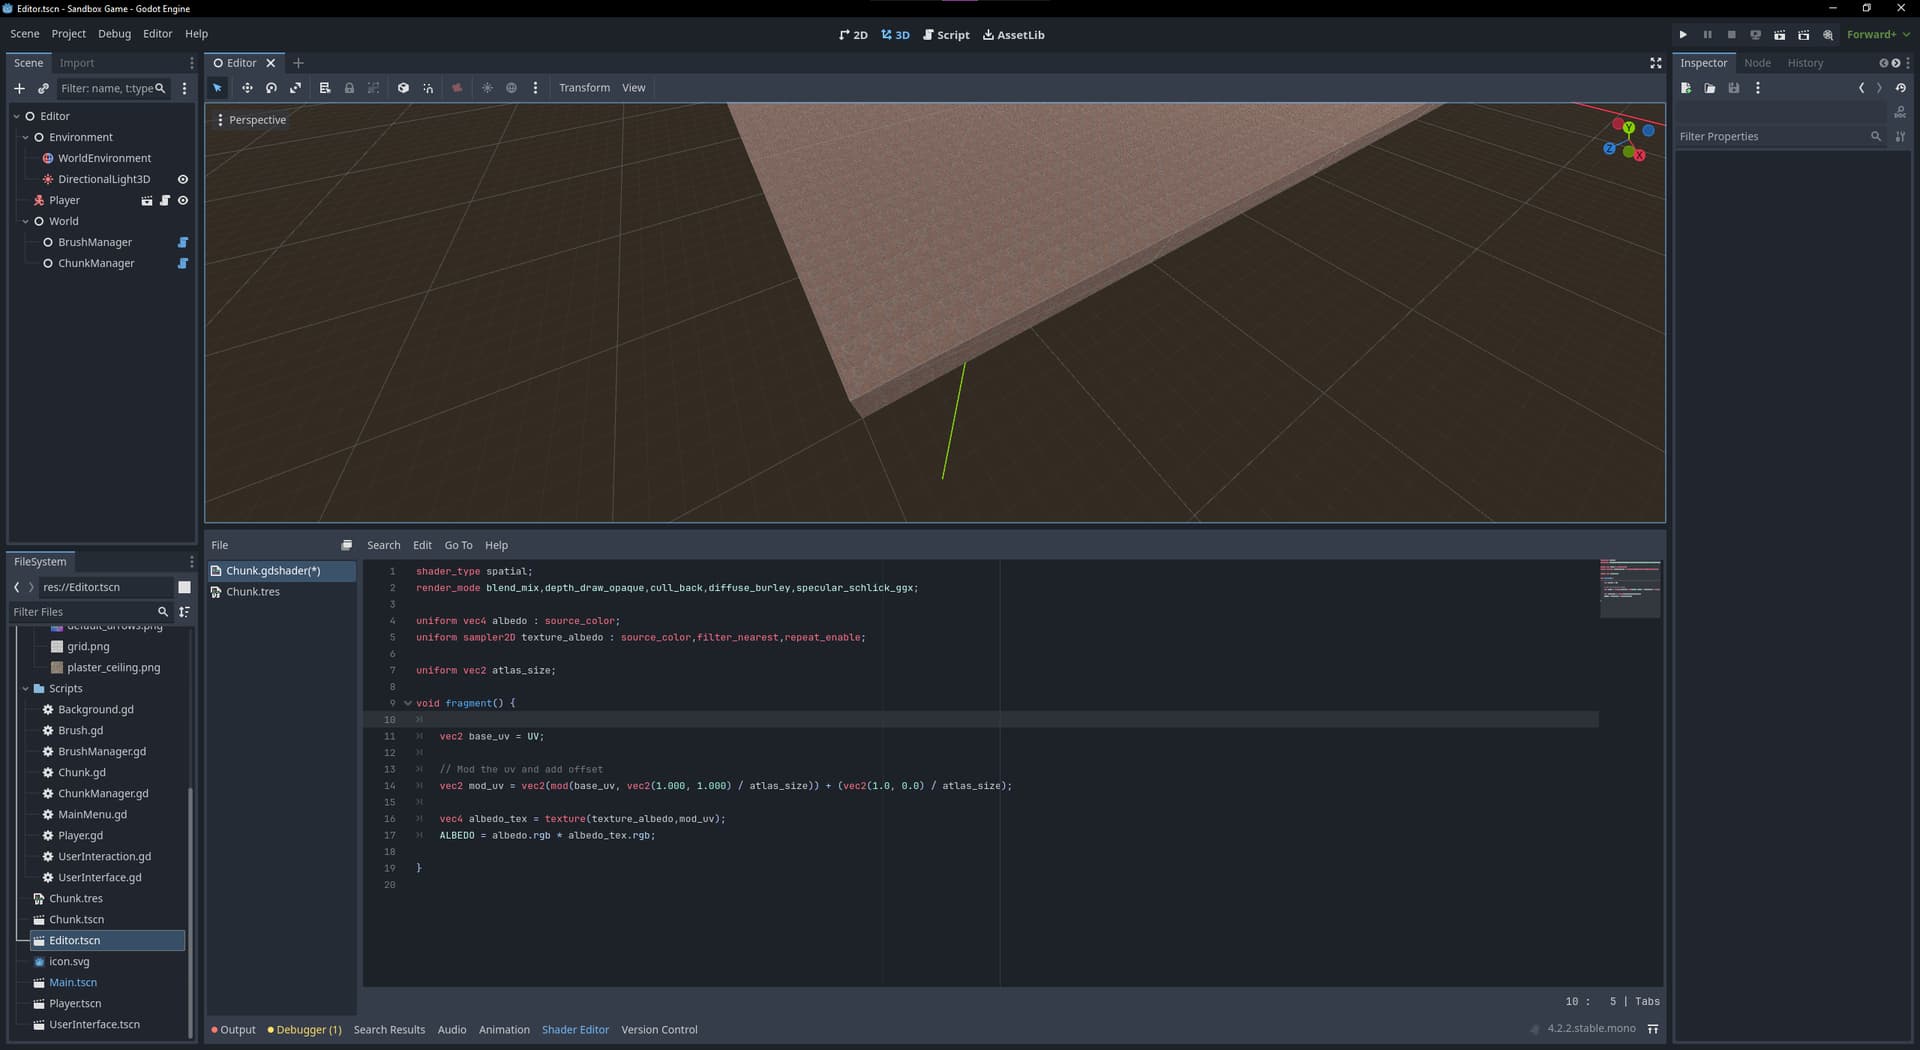This screenshot has height=1050, width=1920.
Task: Toggle DirectionalLight3D visibility in the scene tree
Action: (x=182, y=179)
